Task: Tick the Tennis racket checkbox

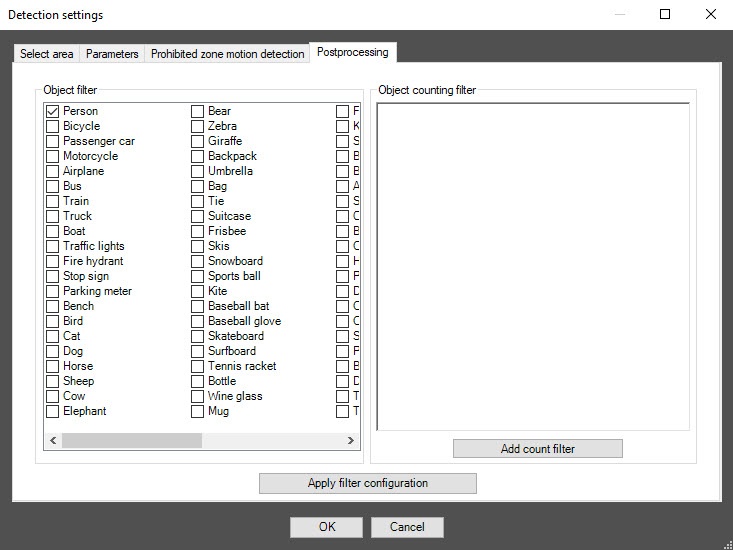Action: point(197,366)
